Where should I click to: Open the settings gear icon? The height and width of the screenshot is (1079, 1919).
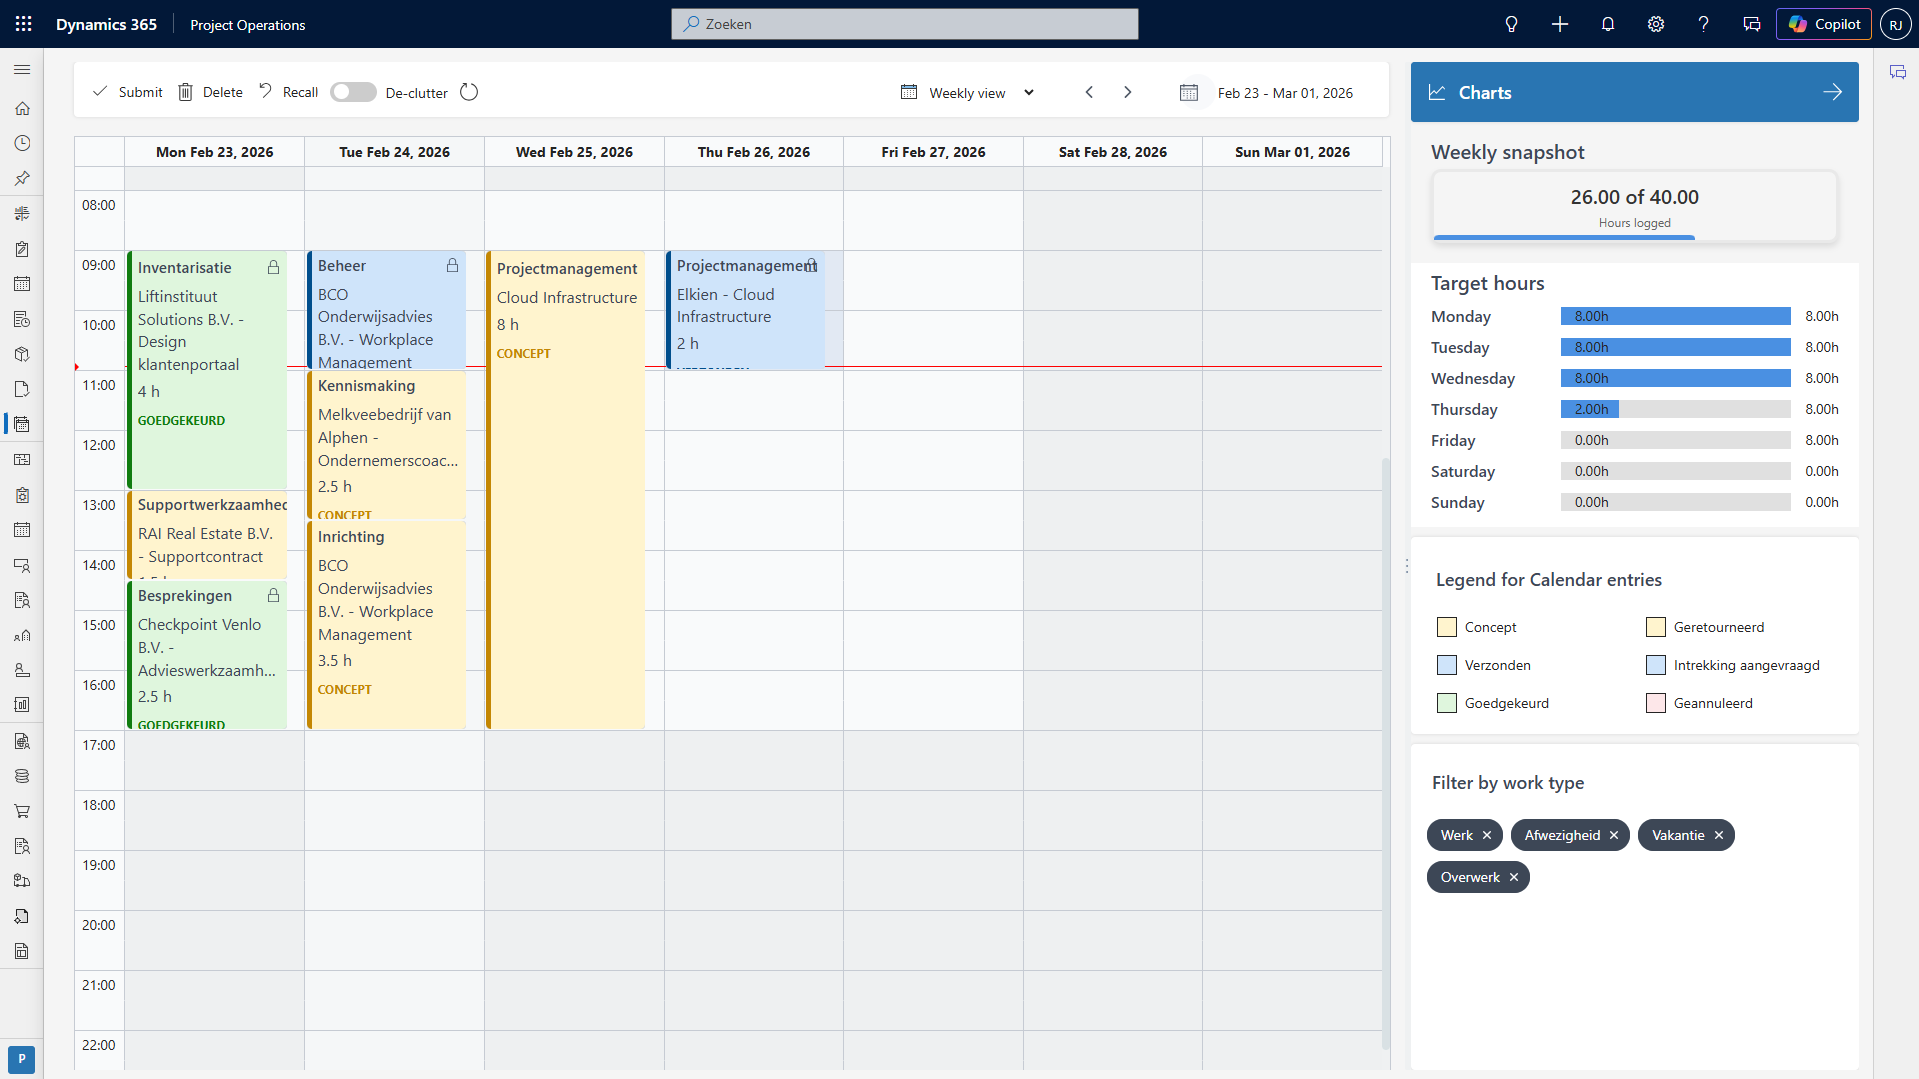[1655, 24]
